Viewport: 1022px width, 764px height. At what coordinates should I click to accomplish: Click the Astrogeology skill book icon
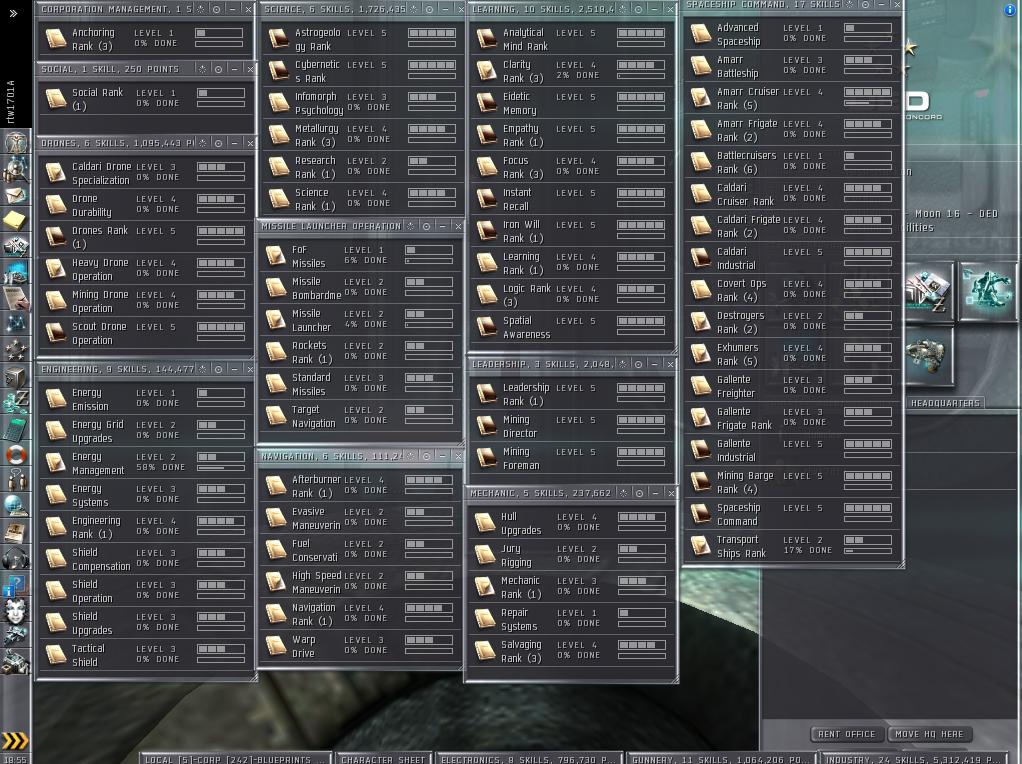coord(279,38)
